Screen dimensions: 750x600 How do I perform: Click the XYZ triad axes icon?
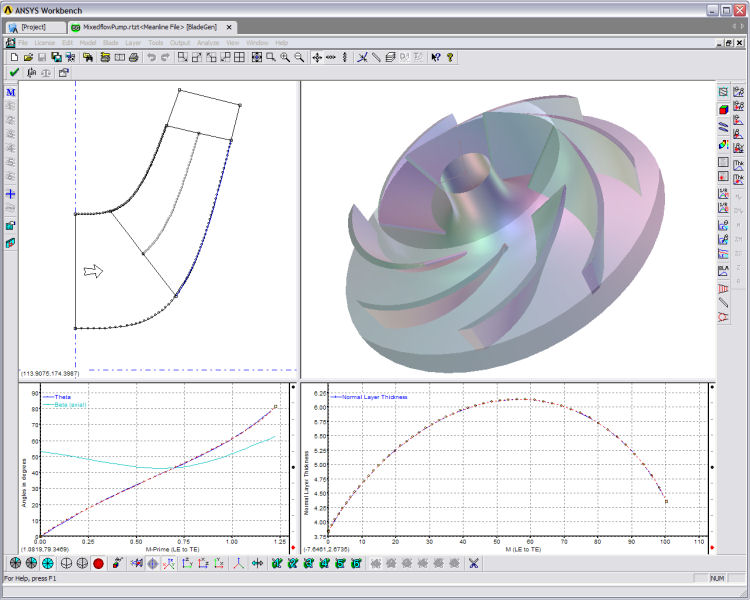click(239, 564)
